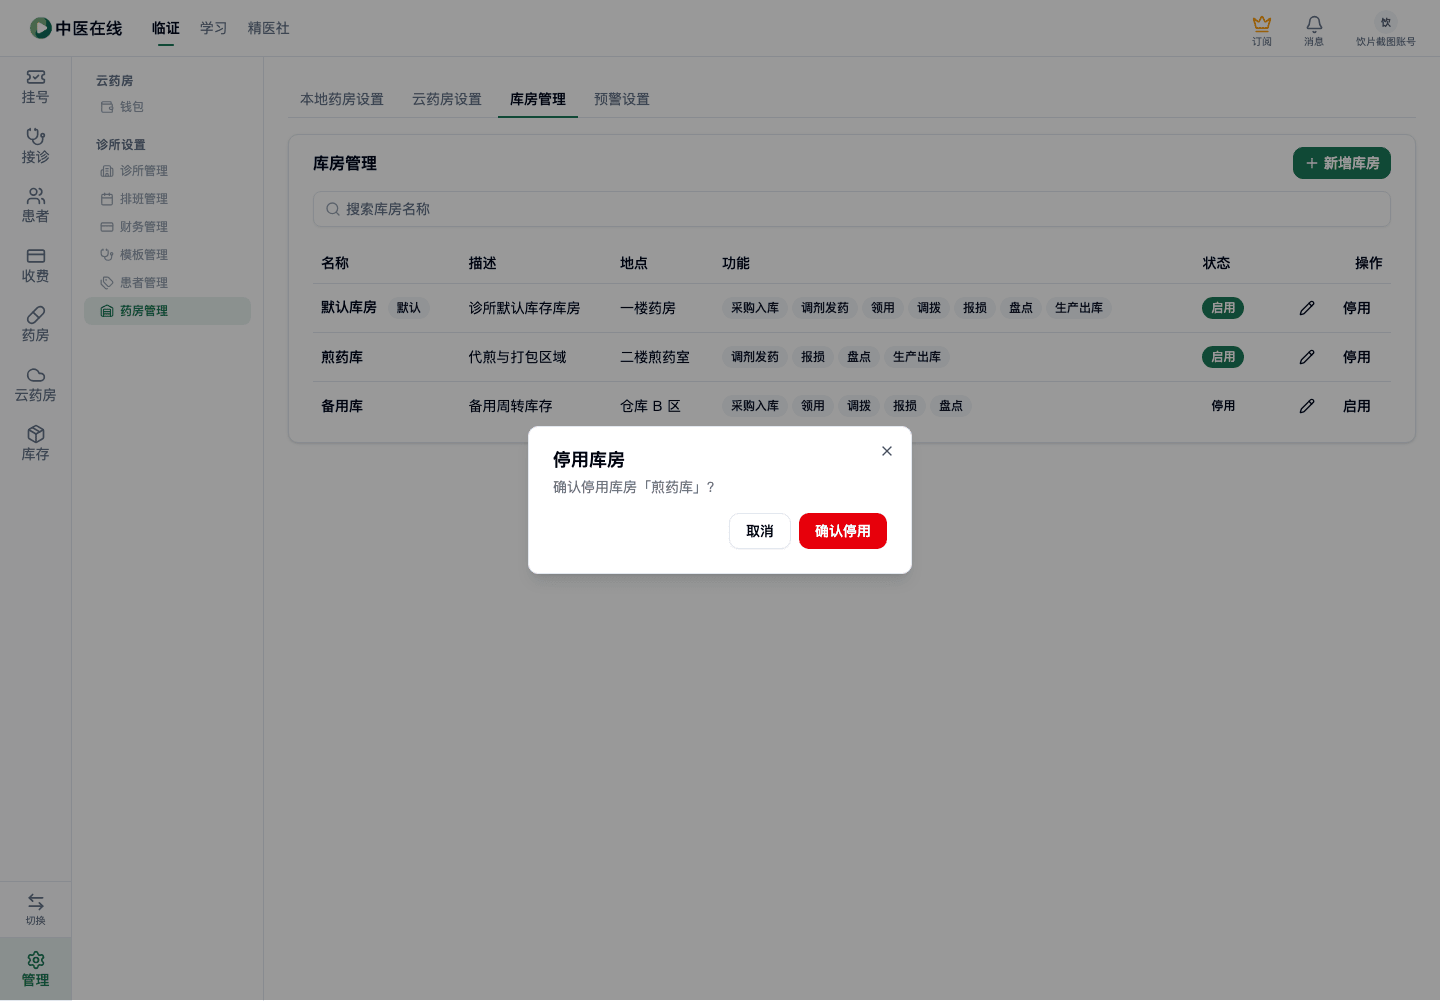Click the 默认 tag next to 默认库房
The width and height of the screenshot is (1440, 1001).
[409, 308]
